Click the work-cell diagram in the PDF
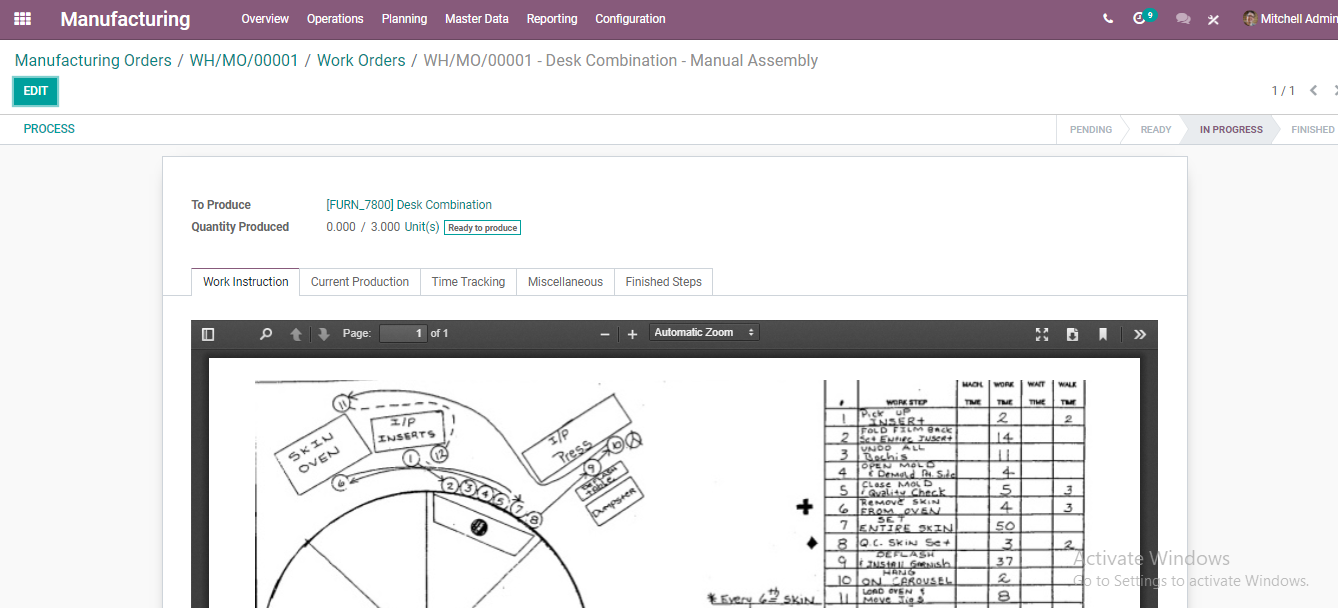Viewport: 1338px width, 608px height. coord(450,494)
